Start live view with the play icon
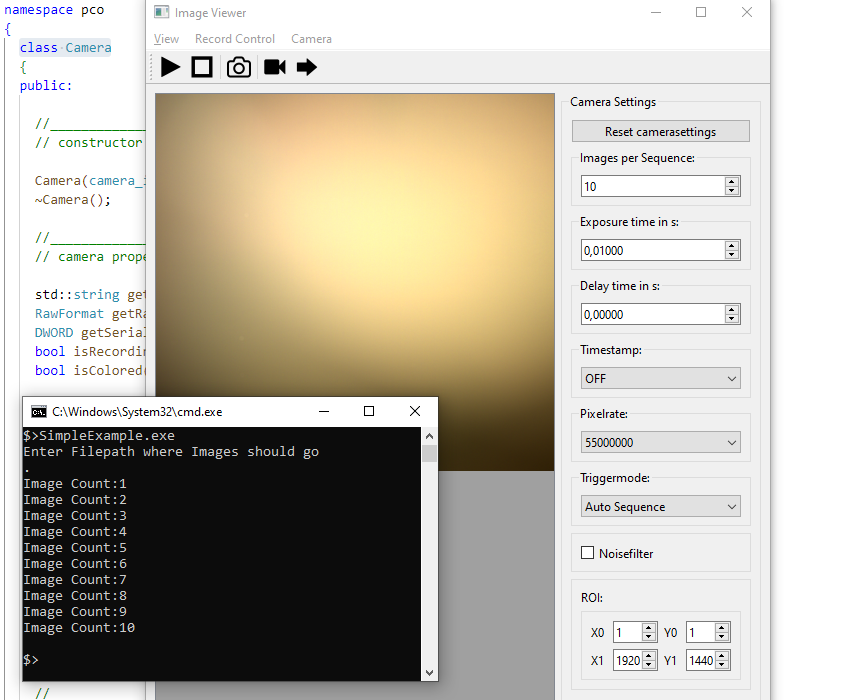This screenshot has width=850, height=700. [x=170, y=67]
